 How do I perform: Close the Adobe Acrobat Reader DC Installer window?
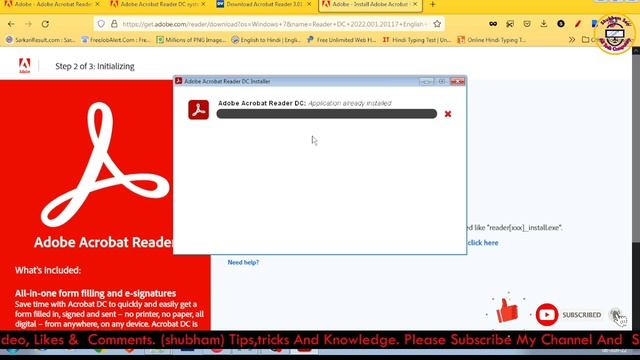458,82
